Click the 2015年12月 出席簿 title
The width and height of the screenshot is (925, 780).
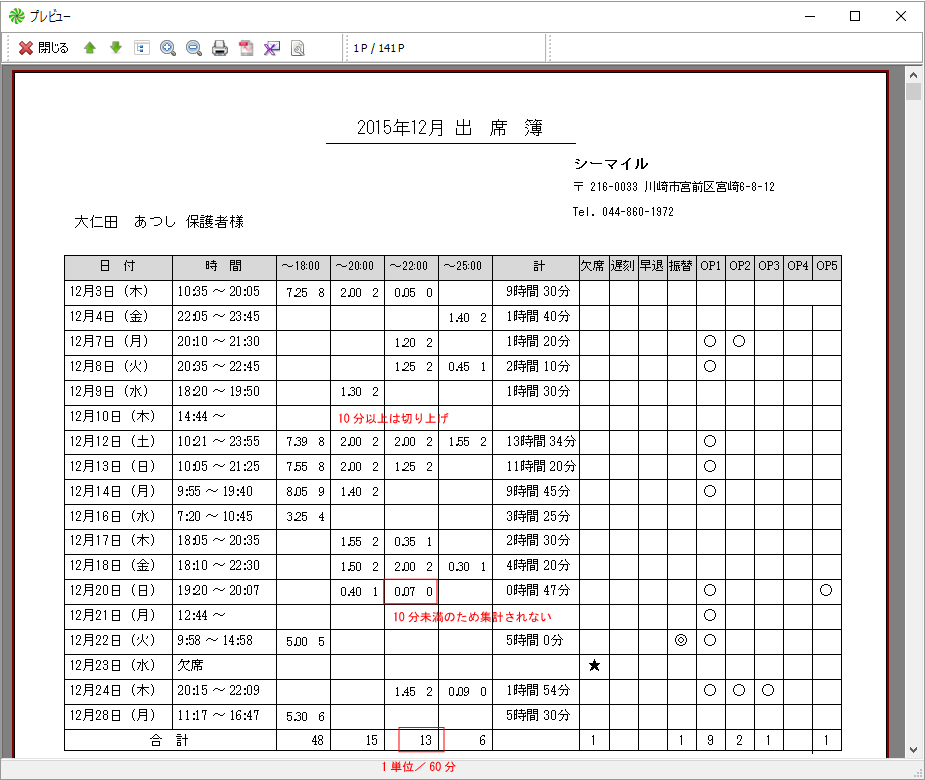(x=450, y=128)
